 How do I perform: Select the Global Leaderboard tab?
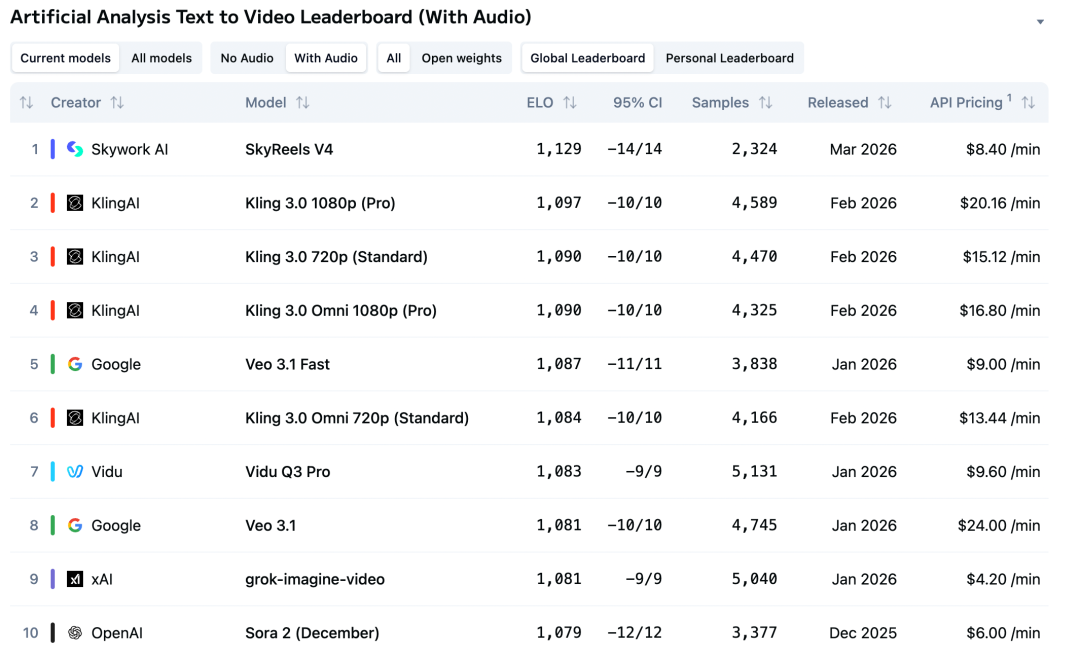click(x=587, y=58)
